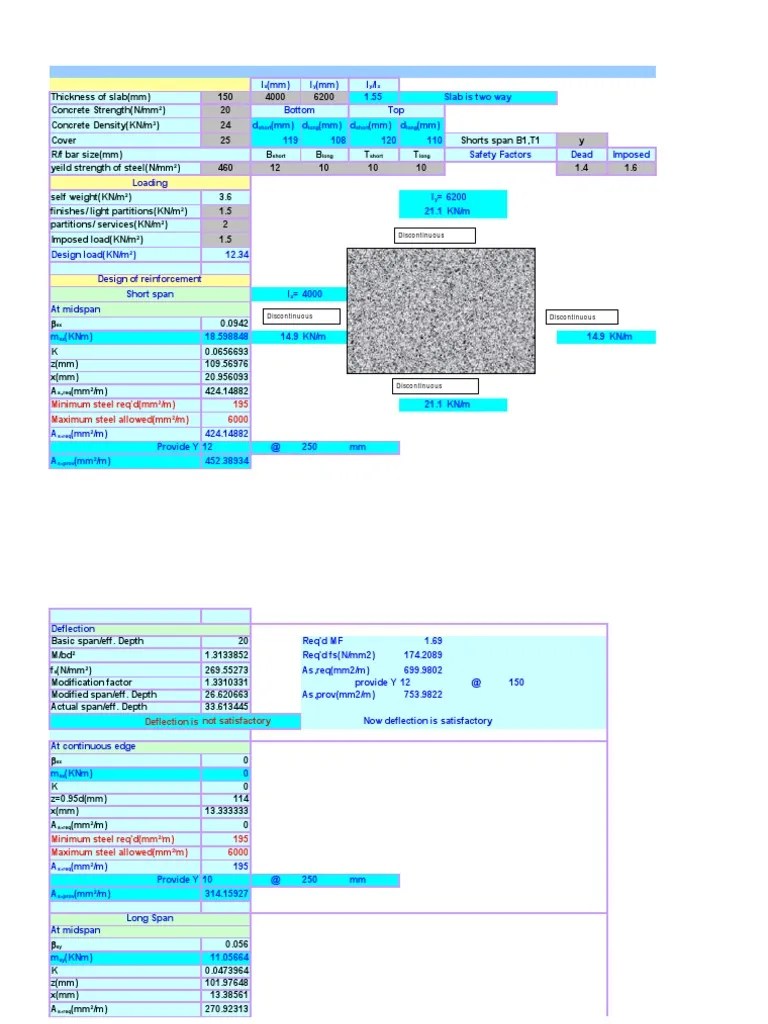Click the Discontinuous box above the slab diagram
The width and height of the screenshot is (768, 1024).
(435, 236)
